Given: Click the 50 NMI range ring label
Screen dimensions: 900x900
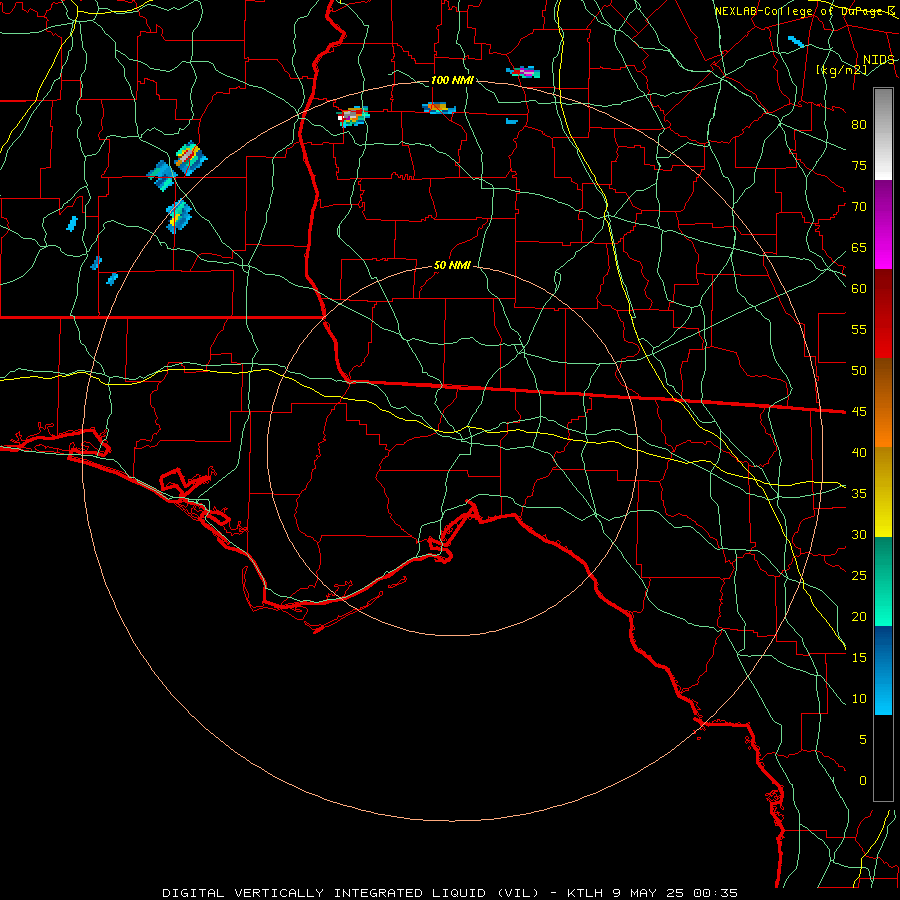Looking at the screenshot, I should (452, 265).
